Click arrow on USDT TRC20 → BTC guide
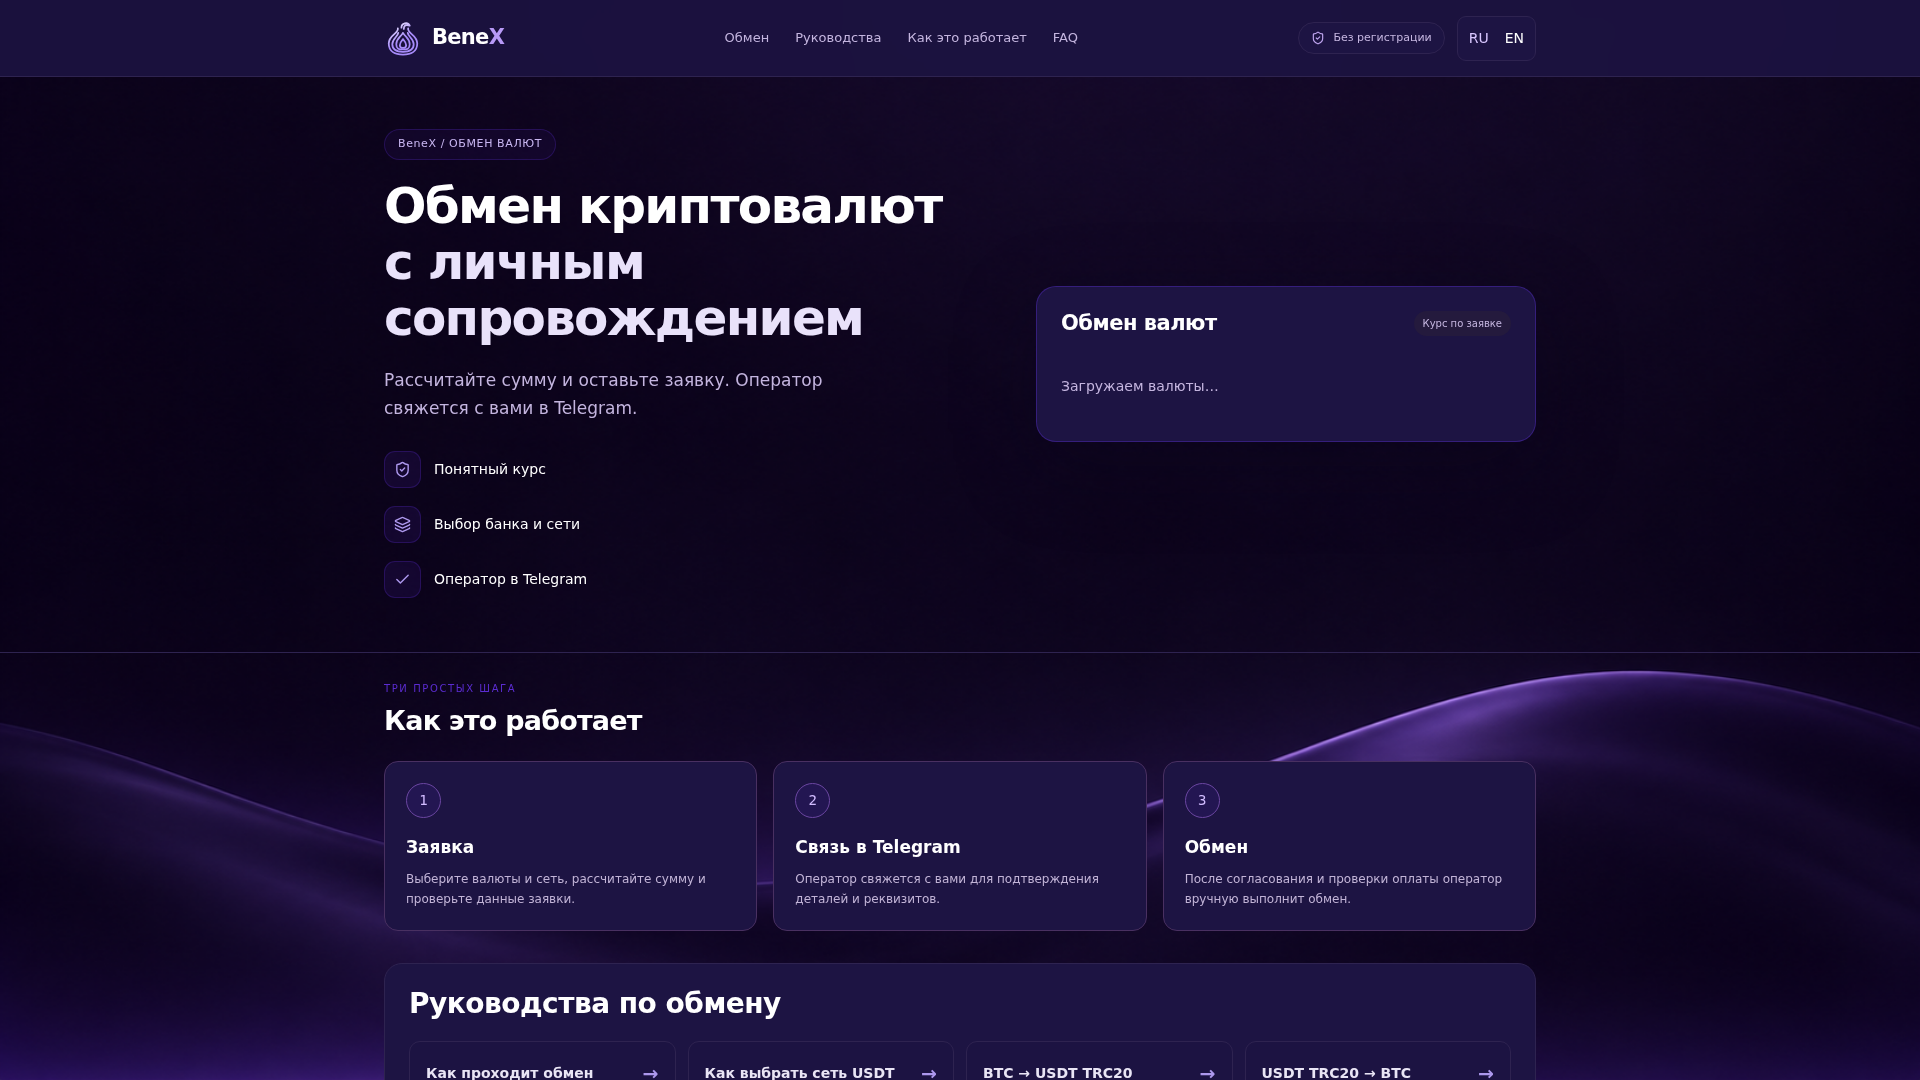This screenshot has width=1920, height=1080. click(x=1486, y=1073)
